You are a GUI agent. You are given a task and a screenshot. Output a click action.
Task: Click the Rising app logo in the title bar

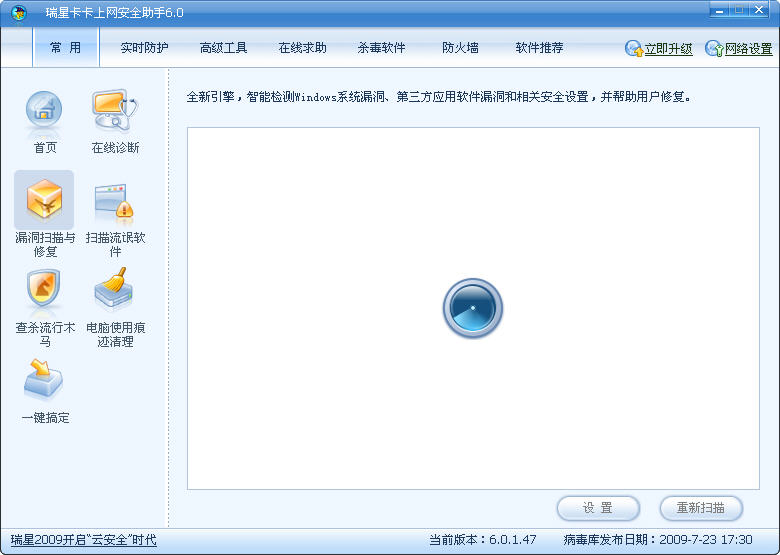pyautogui.click(x=19, y=12)
